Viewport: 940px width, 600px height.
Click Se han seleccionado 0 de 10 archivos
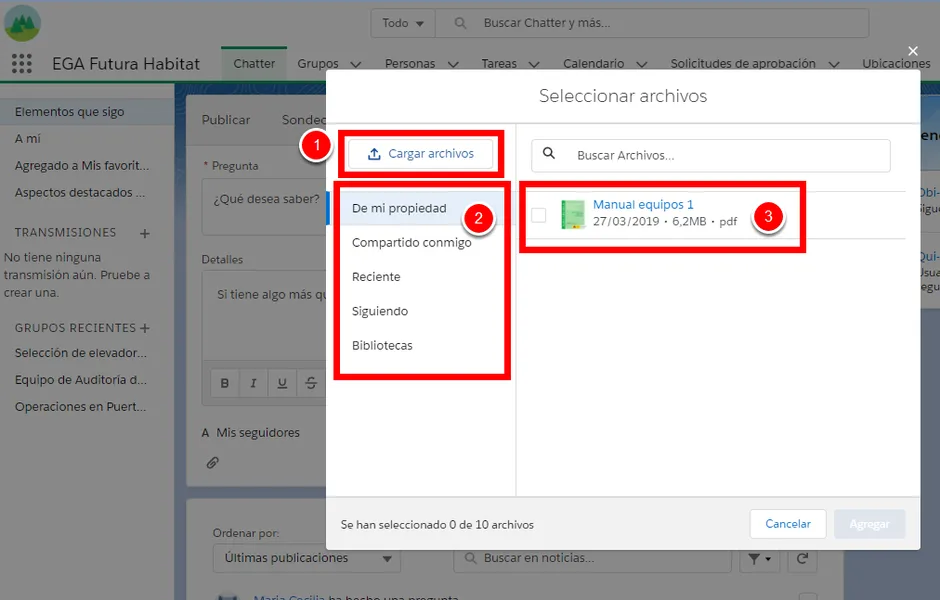coord(437,525)
